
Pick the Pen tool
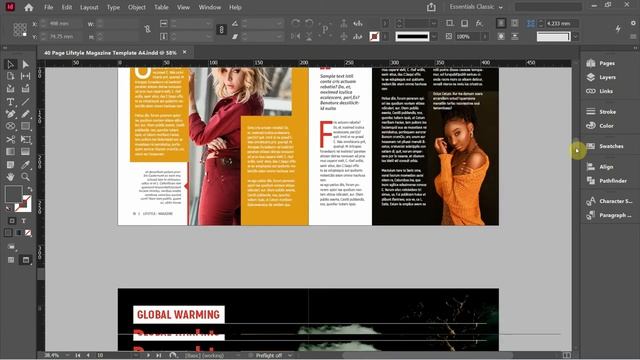coord(11,114)
